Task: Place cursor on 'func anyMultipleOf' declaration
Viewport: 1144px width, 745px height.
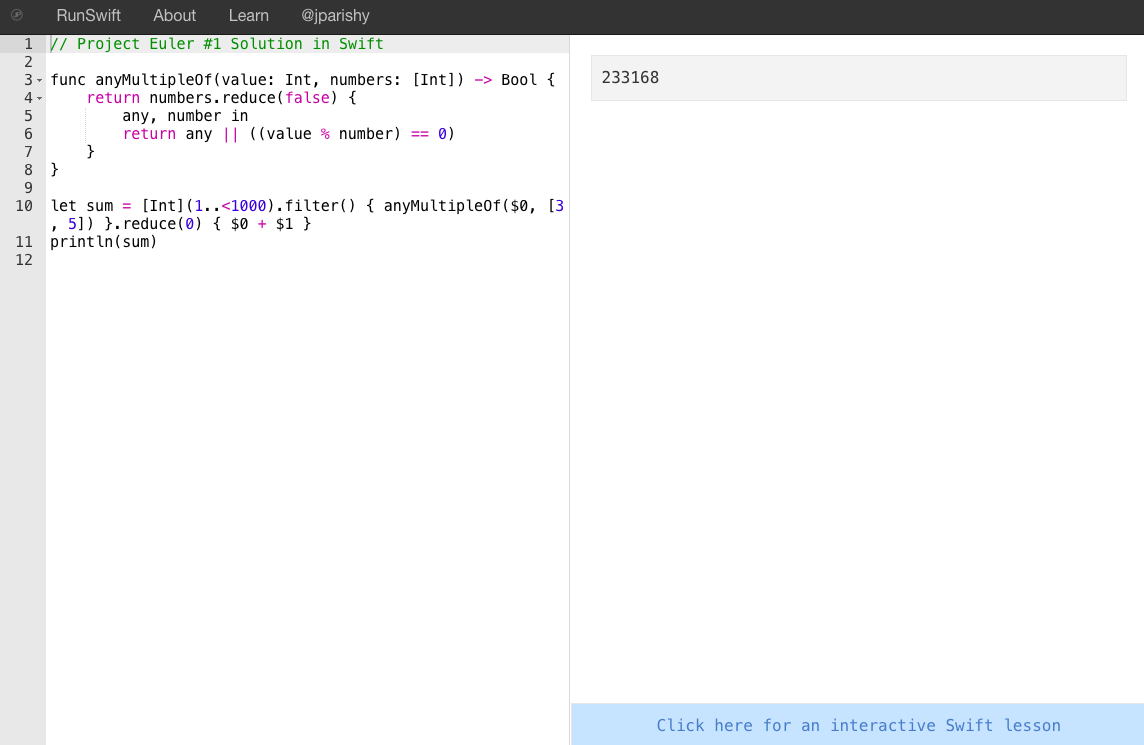Action: [131, 80]
